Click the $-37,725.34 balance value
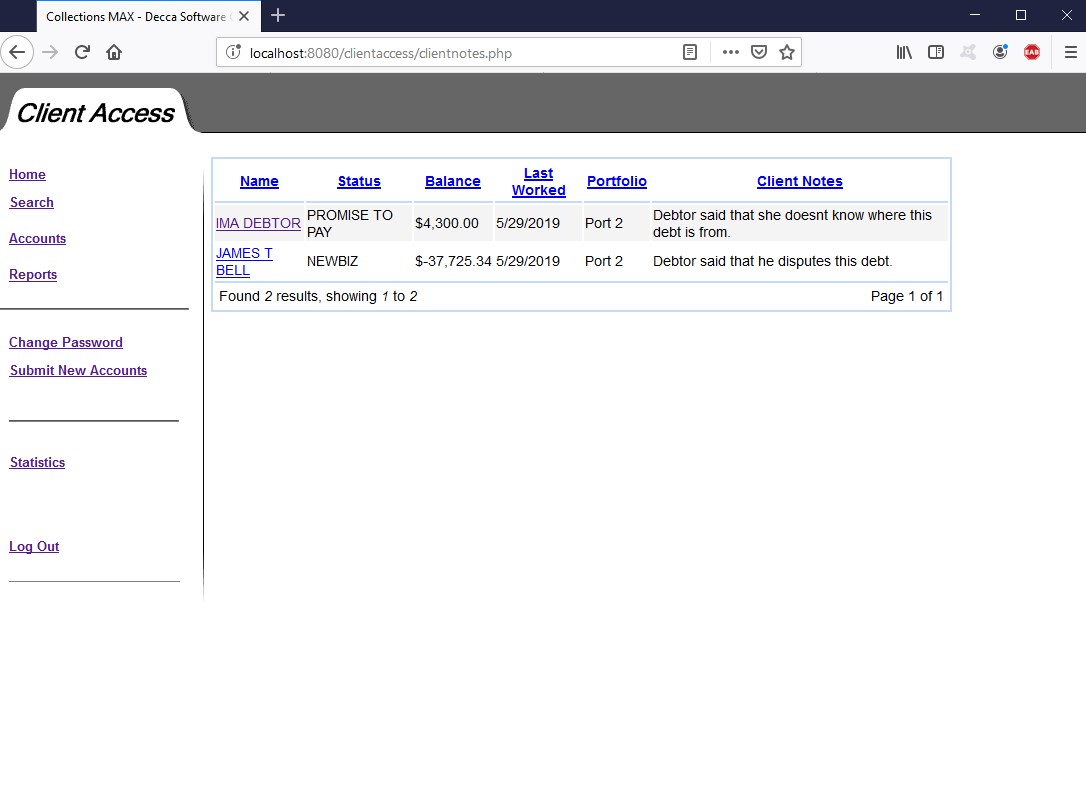1086x798 pixels. [453, 261]
